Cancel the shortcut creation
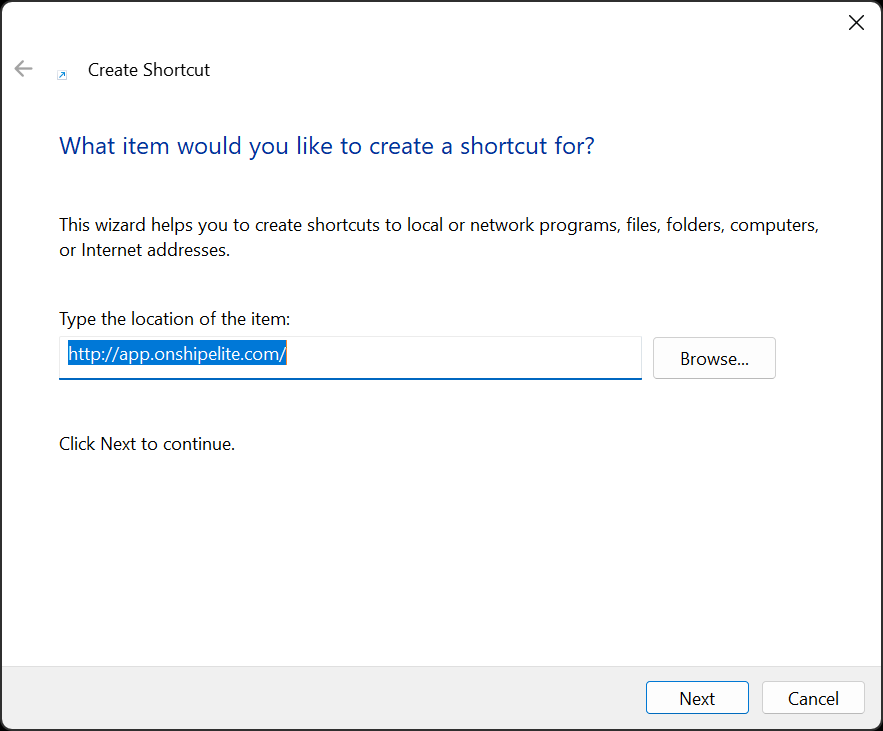This screenshot has height=731, width=883. coord(813,698)
